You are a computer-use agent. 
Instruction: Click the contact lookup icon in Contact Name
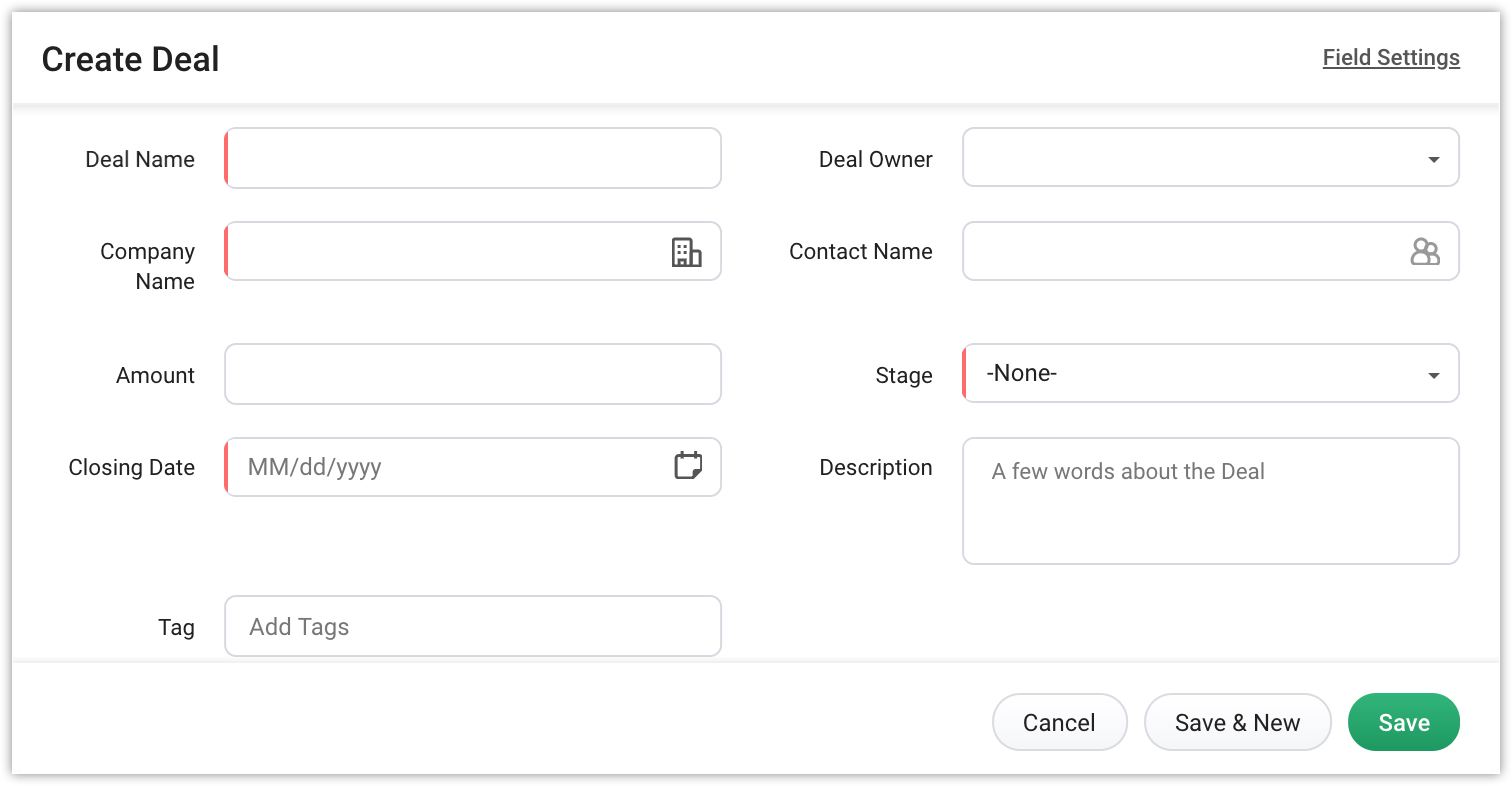[1425, 252]
